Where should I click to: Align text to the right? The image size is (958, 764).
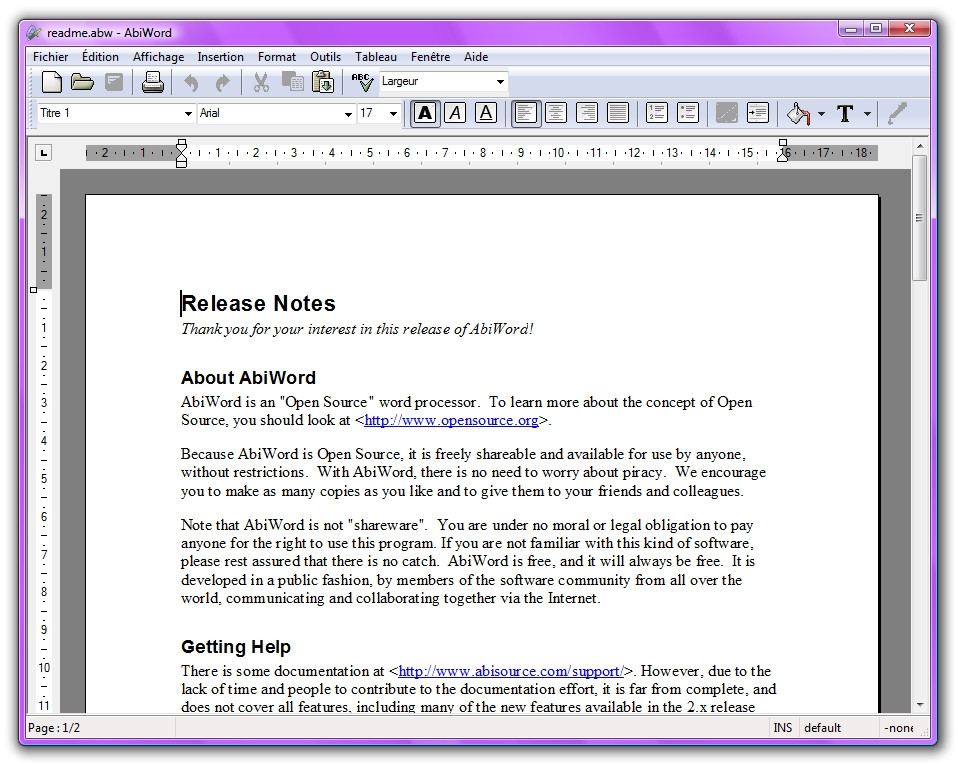(x=587, y=113)
